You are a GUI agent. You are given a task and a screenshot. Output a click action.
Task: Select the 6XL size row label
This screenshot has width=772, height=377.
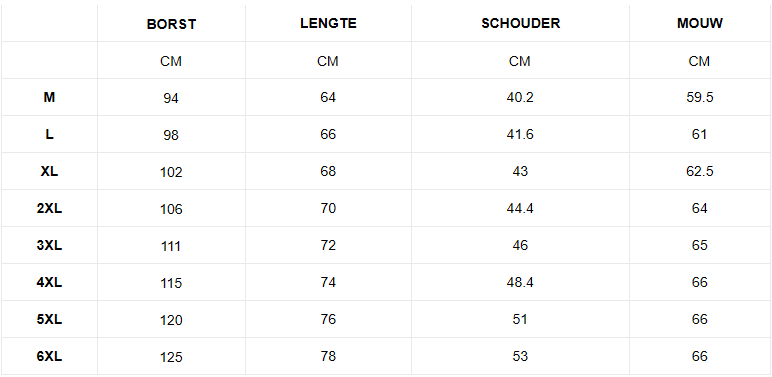pos(49,356)
